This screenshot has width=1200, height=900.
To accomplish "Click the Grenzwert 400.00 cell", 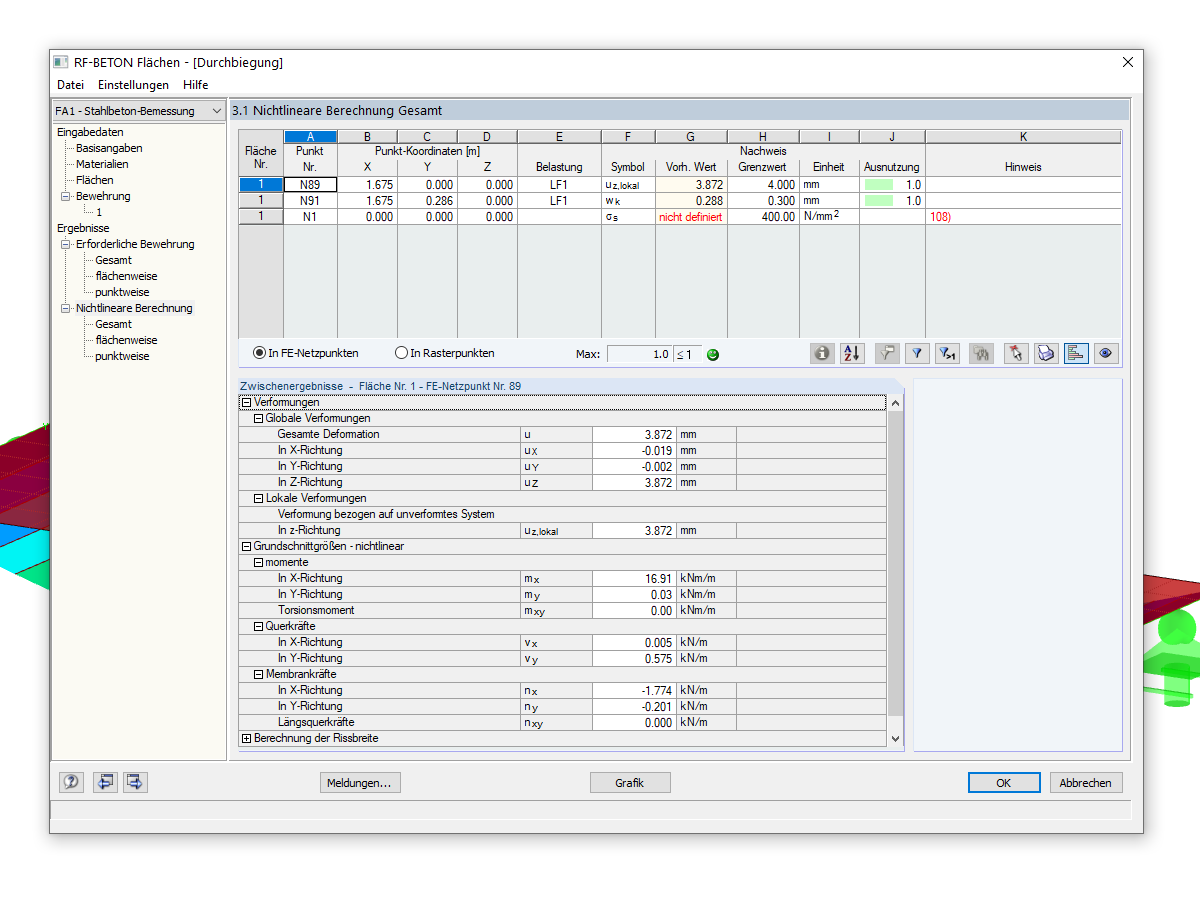I will [x=763, y=217].
